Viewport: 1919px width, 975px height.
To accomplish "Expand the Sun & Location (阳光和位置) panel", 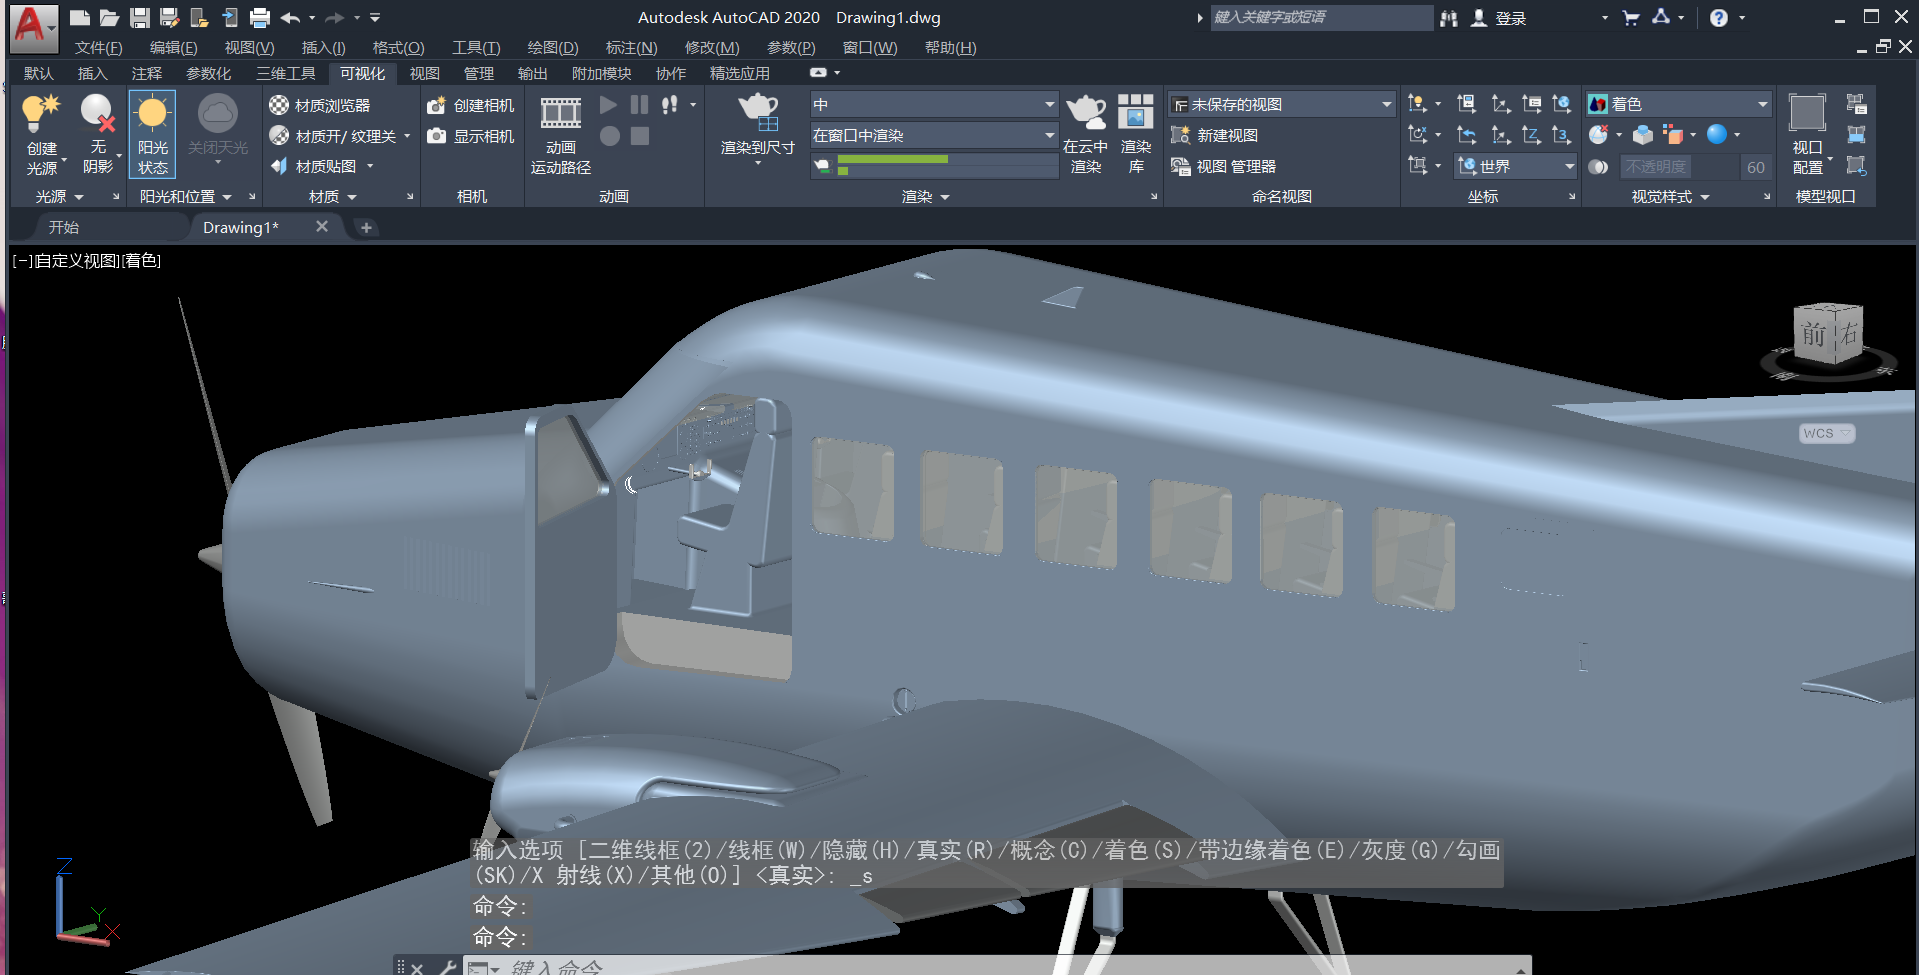I will 186,197.
